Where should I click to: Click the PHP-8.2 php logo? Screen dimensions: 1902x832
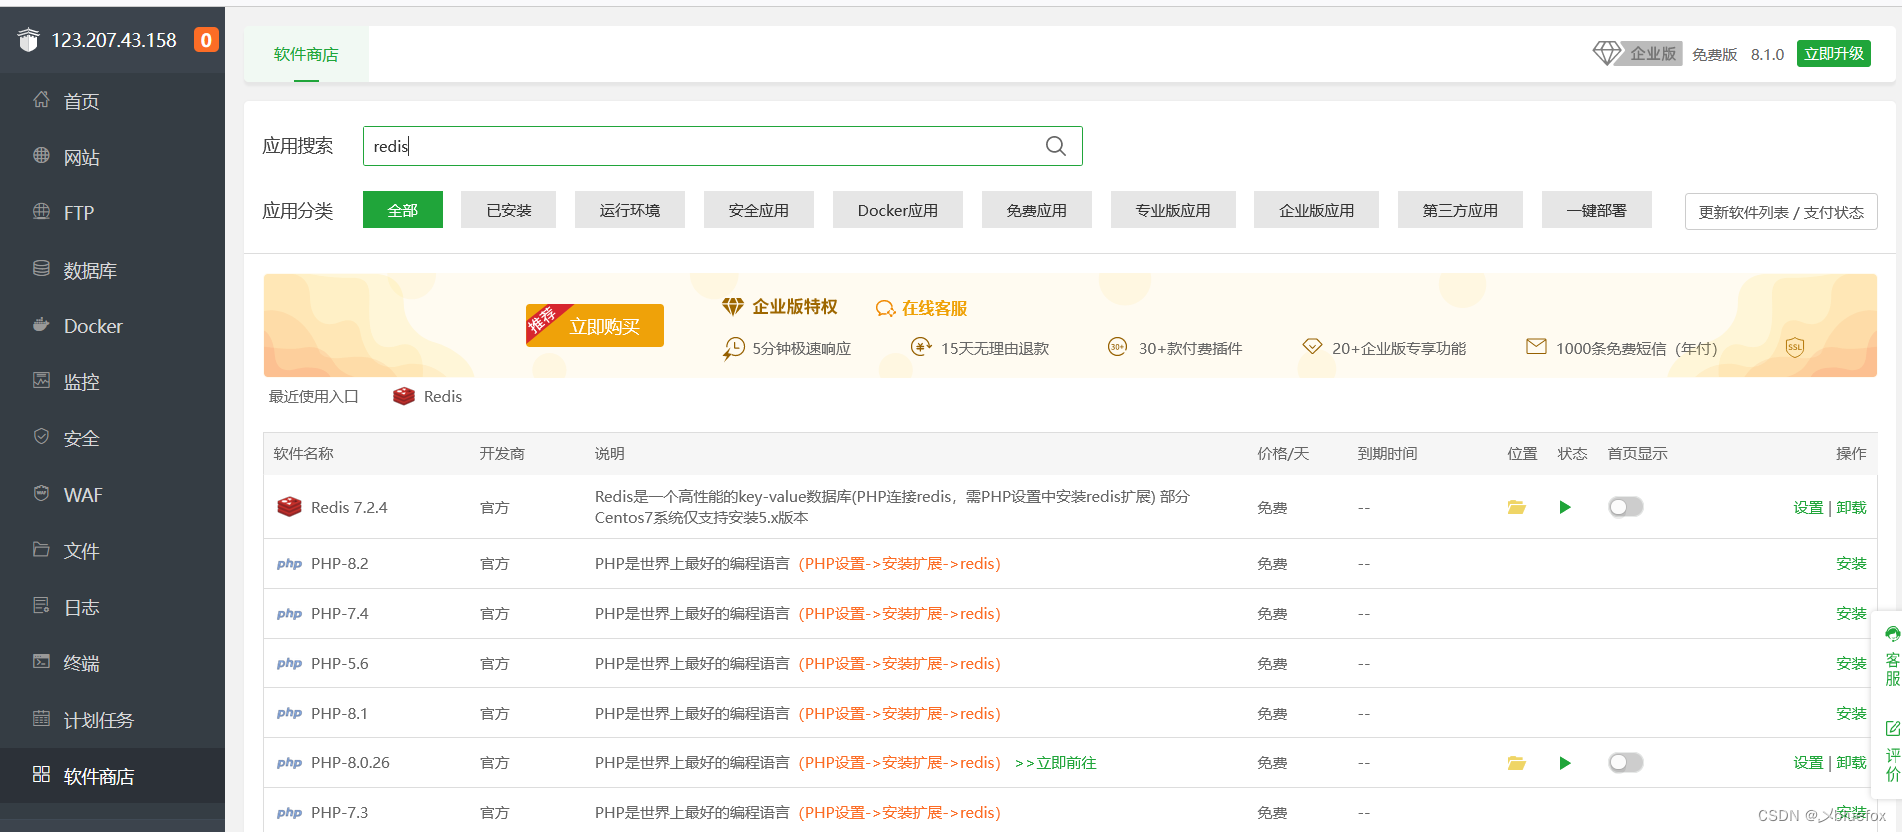[x=289, y=564]
